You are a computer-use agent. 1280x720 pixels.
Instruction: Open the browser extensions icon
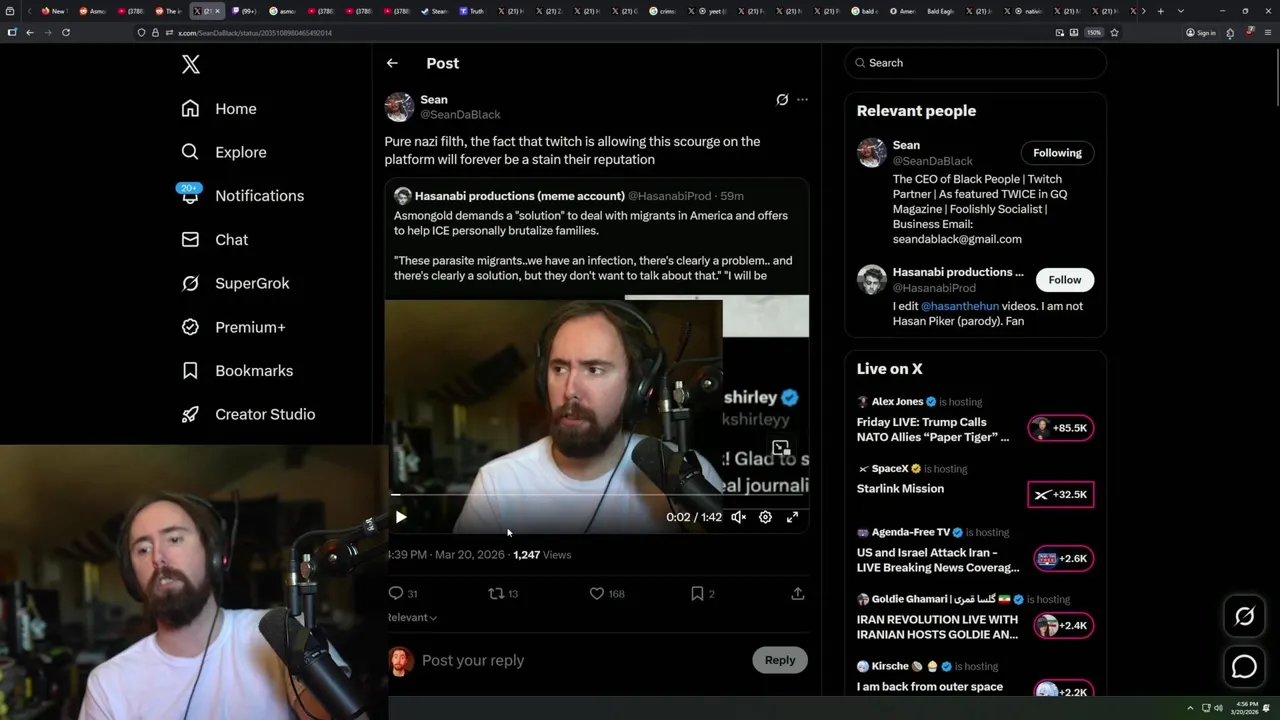[x=1230, y=32]
